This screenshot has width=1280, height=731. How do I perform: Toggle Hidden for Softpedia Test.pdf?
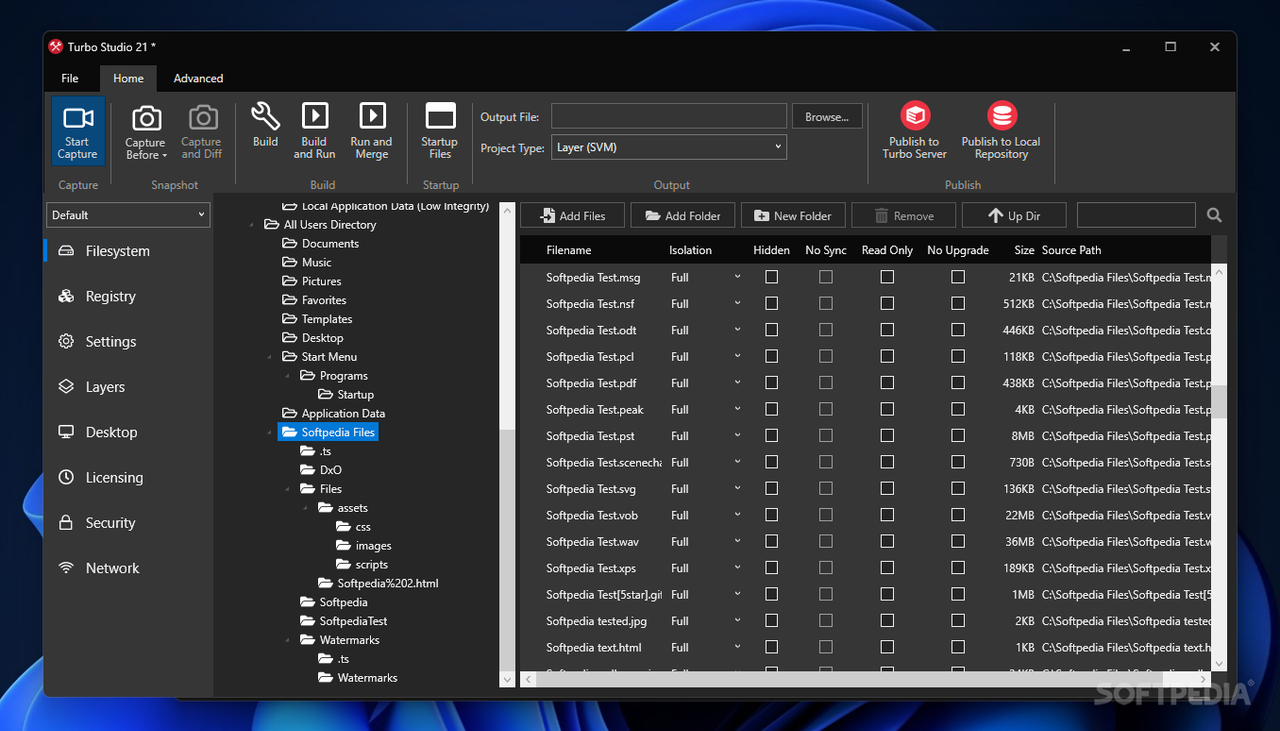[771, 383]
